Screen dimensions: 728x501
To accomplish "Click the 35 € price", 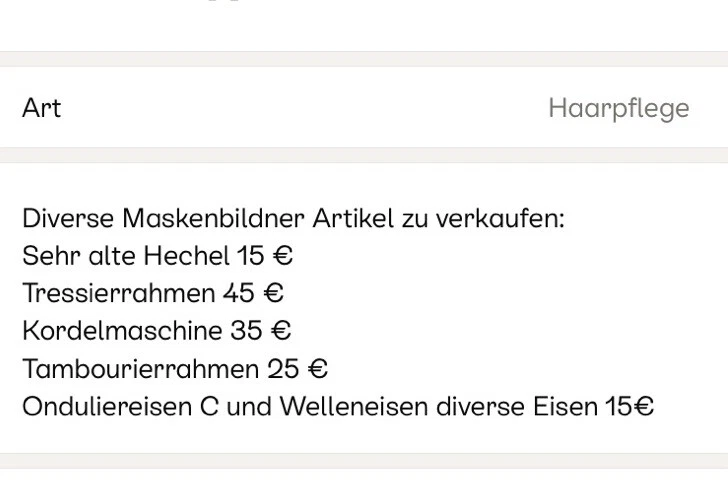I will tap(261, 331).
